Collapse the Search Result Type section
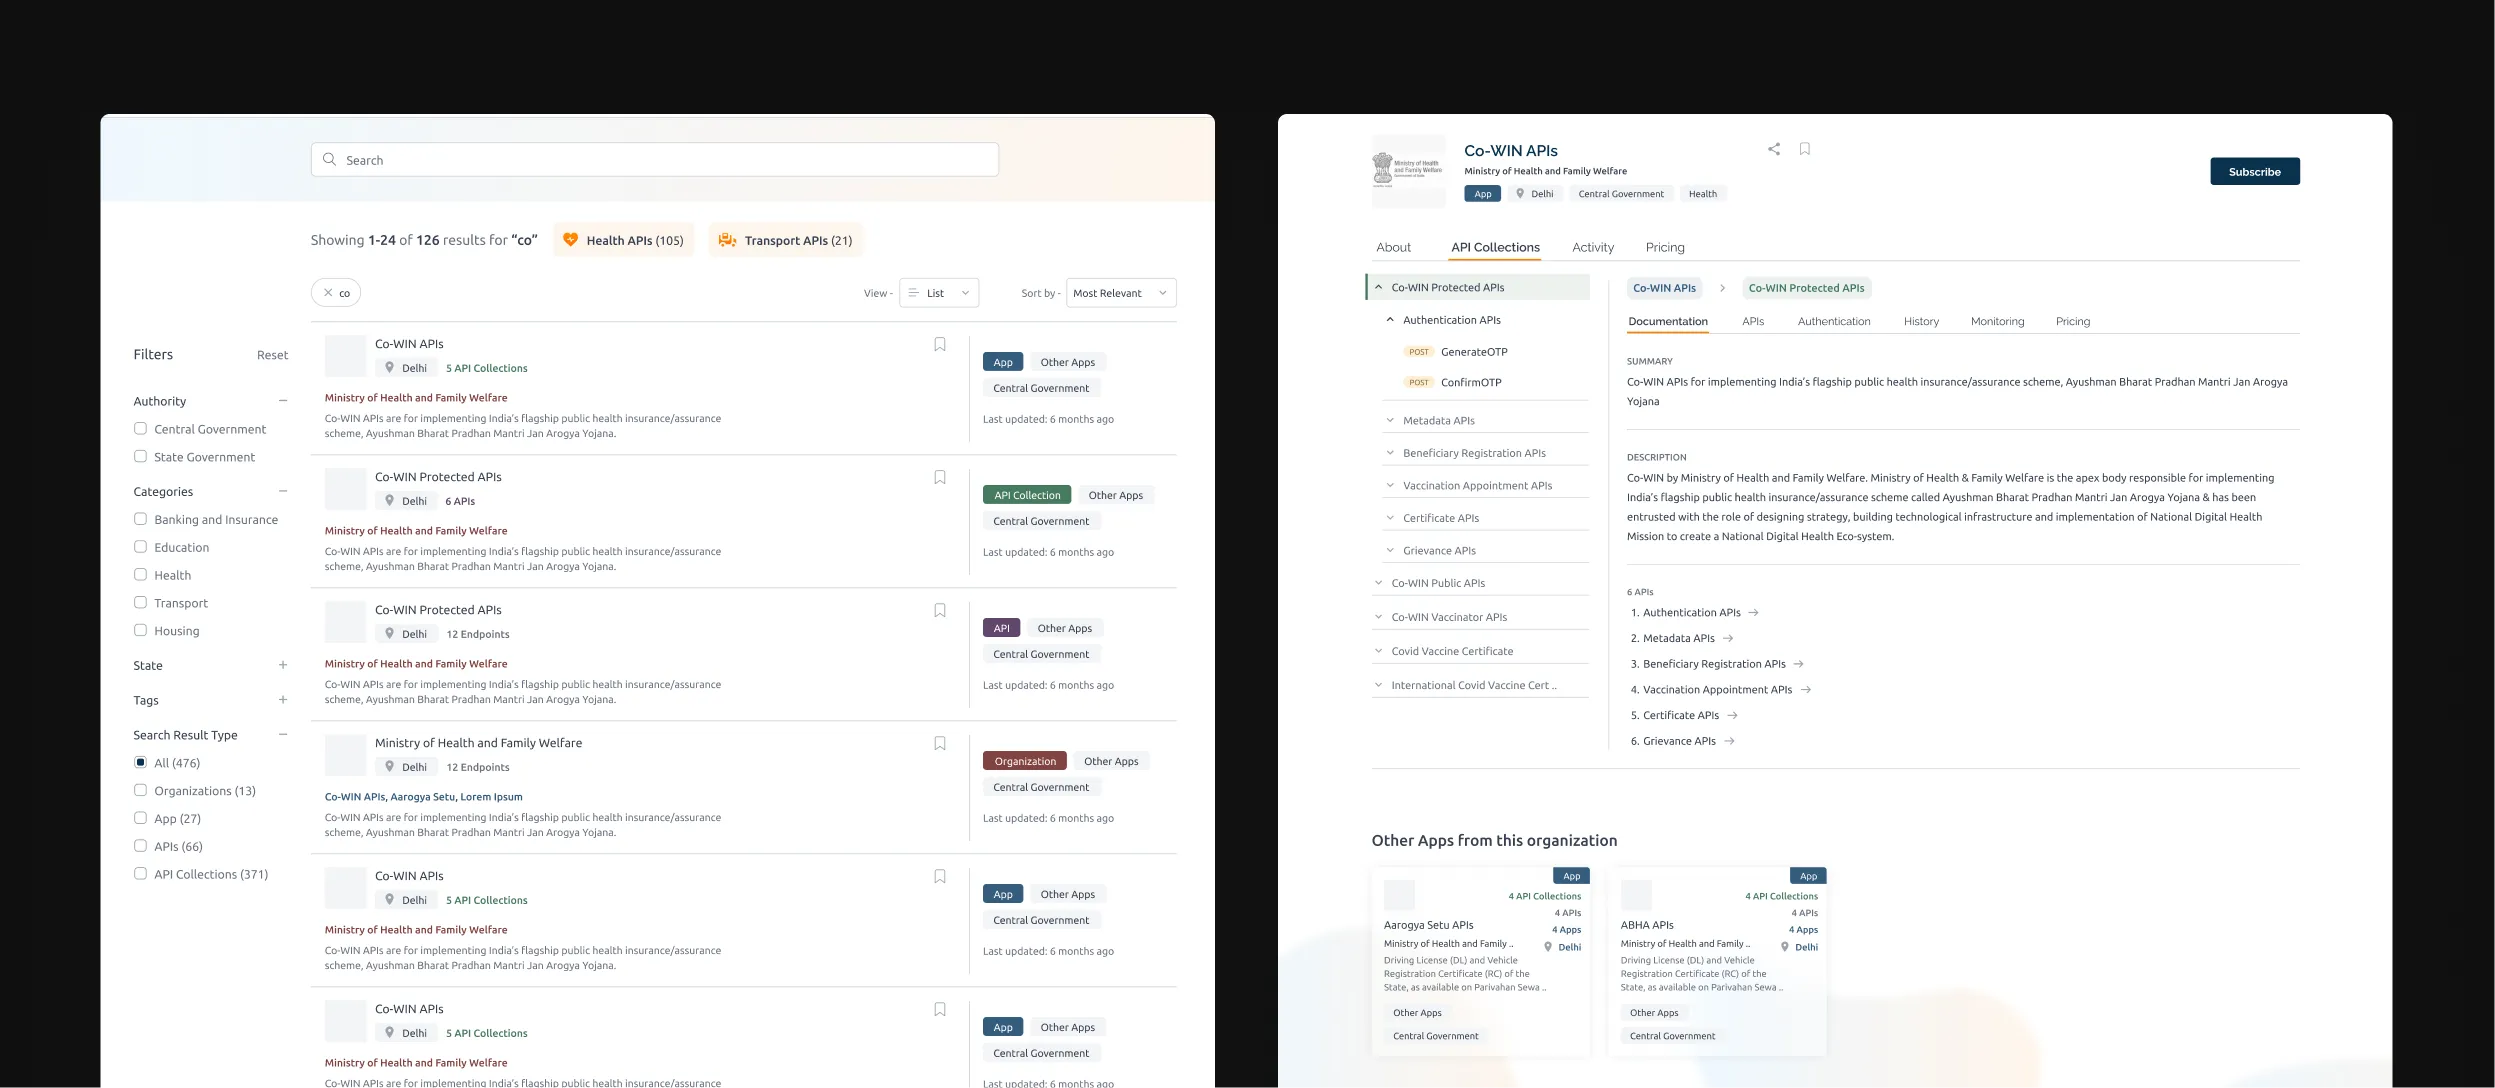The height and width of the screenshot is (1088, 2495). 283,735
